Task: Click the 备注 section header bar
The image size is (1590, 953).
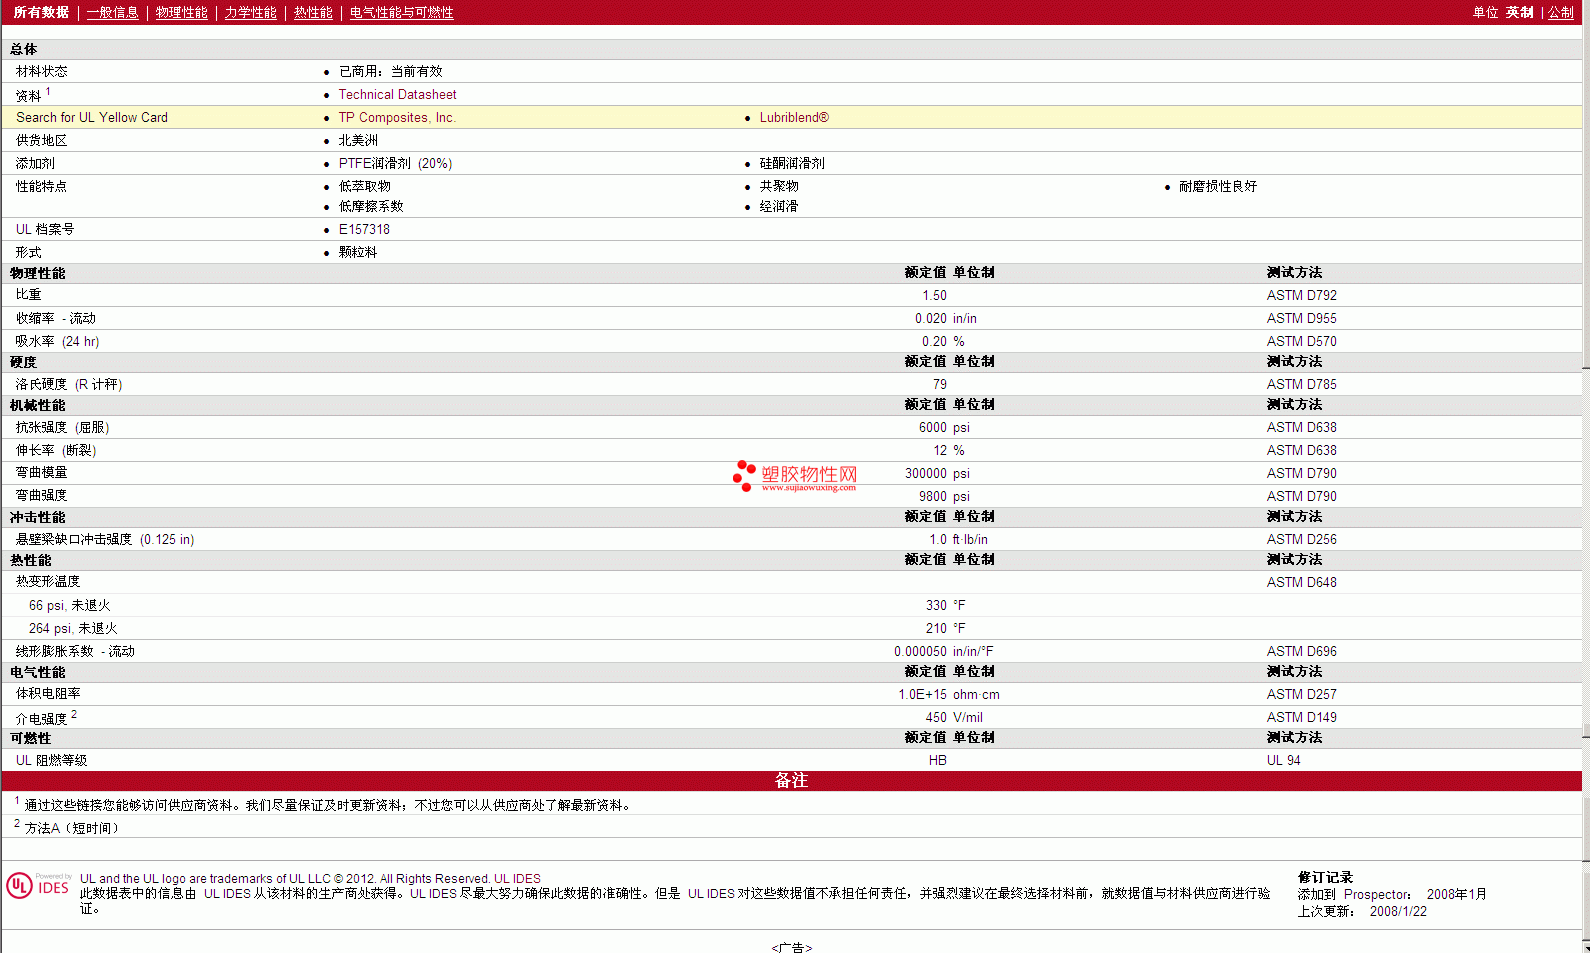Action: pyautogui.click(x=791, y=781)
